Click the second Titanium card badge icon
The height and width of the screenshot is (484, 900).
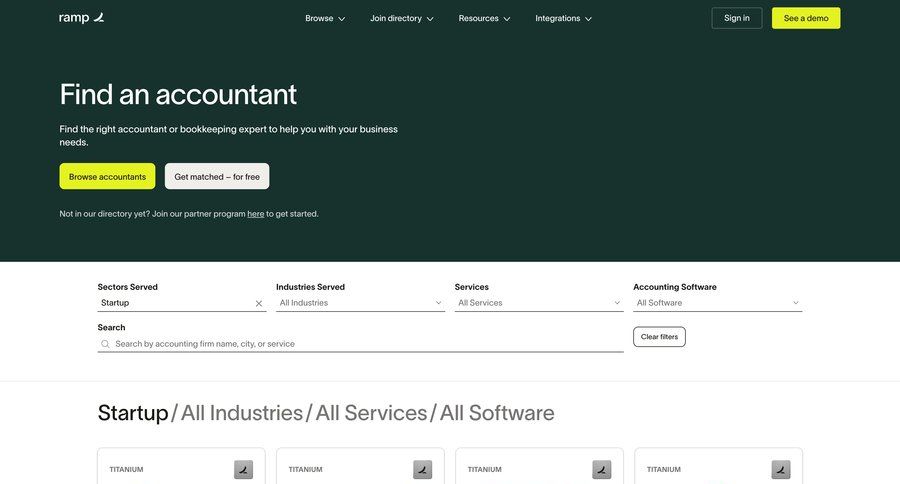pos(422,469)
